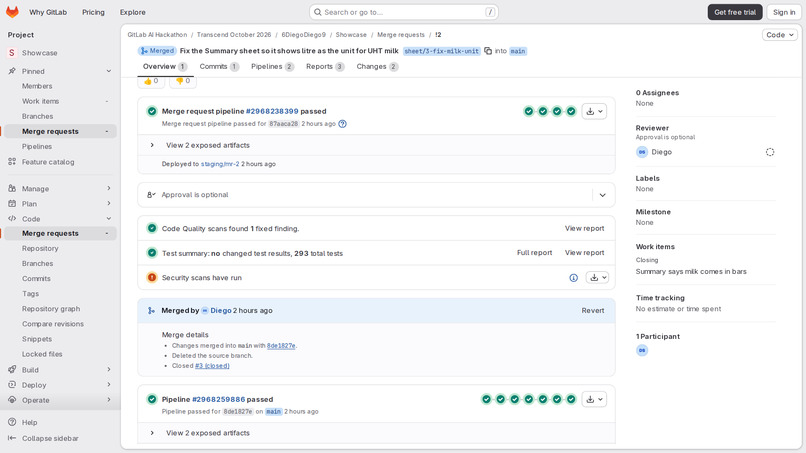Open Why GitLab menu item
806x453 pixels.
click(48, 12)
